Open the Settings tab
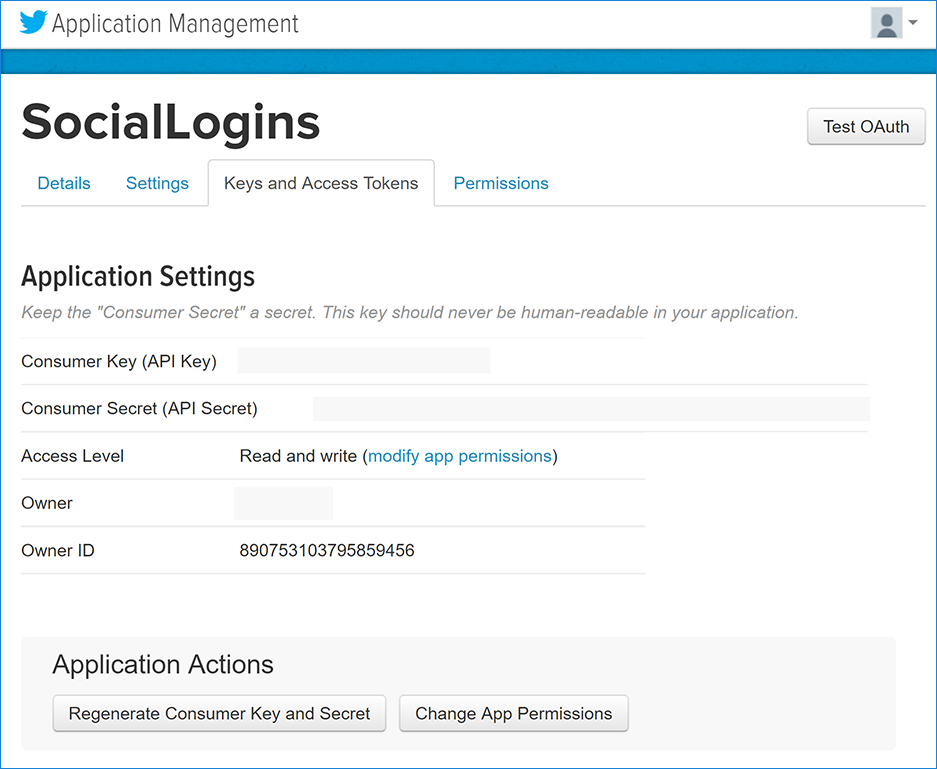Viewport: 937px width, 769px height. (x=157, y=183)
